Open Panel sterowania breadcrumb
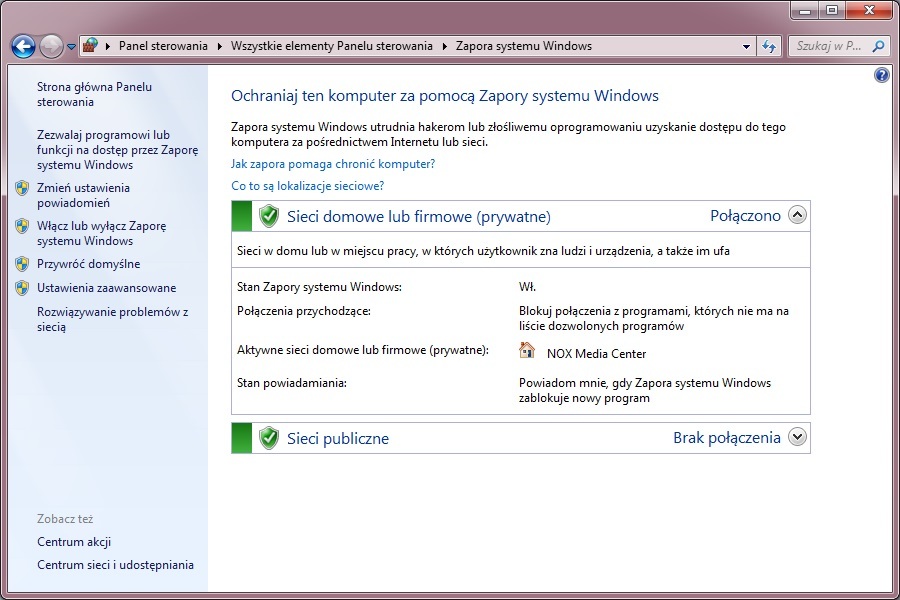The width and height of the screenshot is (900, 600). [x=163, y=46]
